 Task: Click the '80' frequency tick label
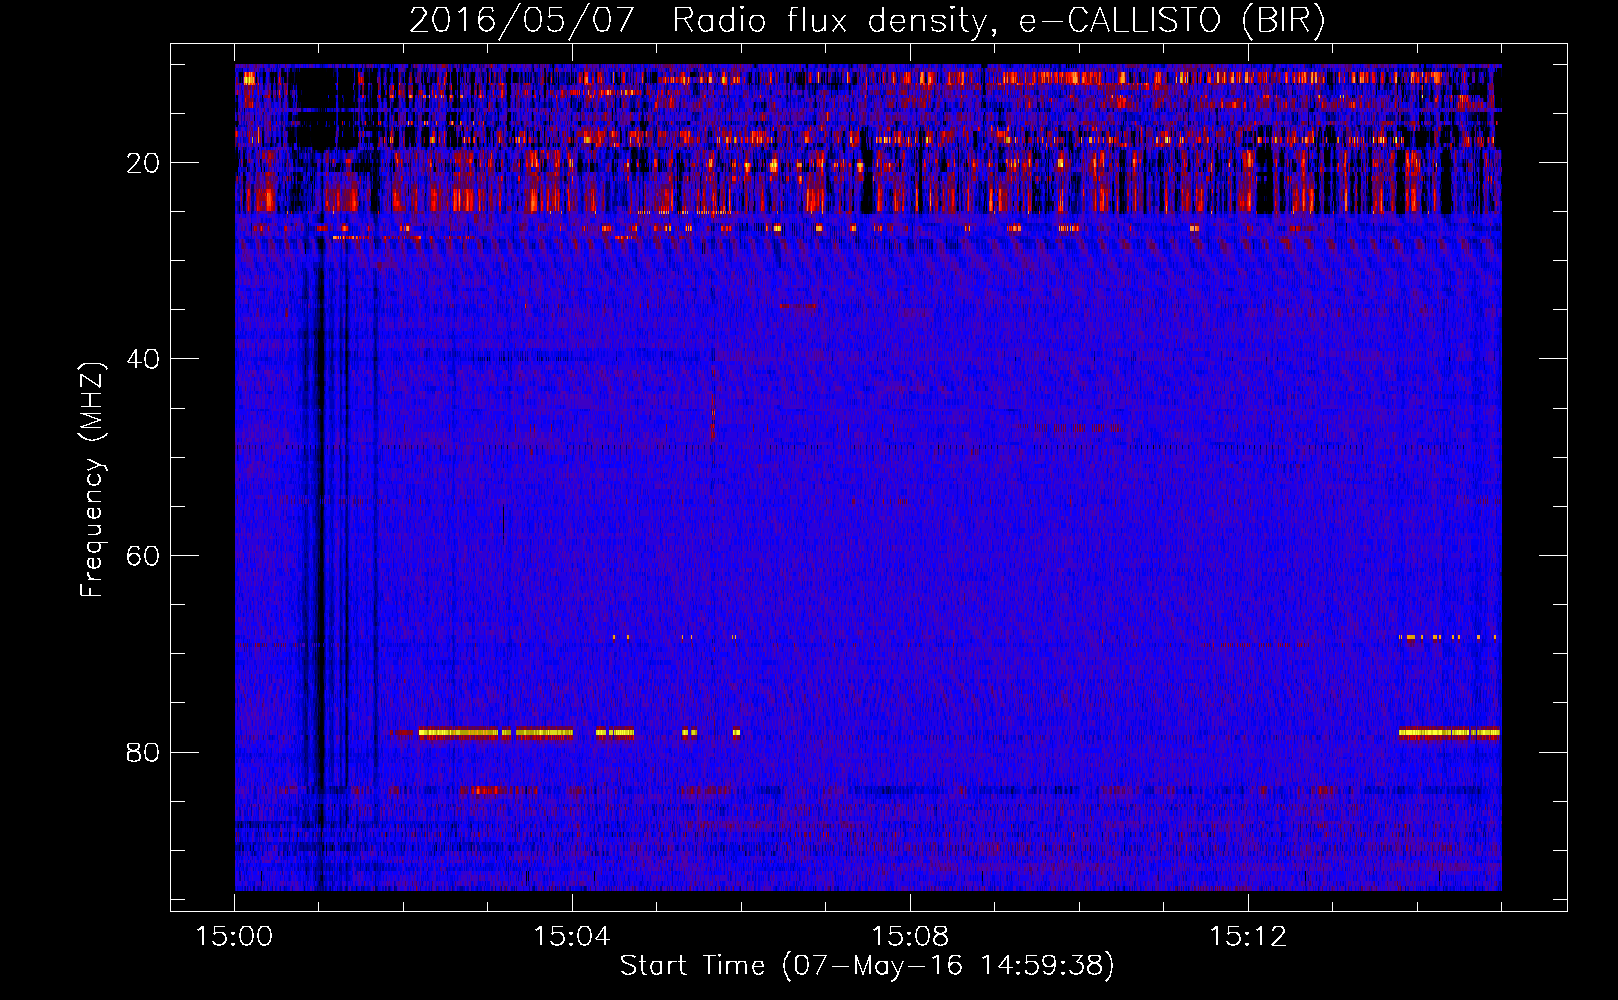(x=144, y=752)
